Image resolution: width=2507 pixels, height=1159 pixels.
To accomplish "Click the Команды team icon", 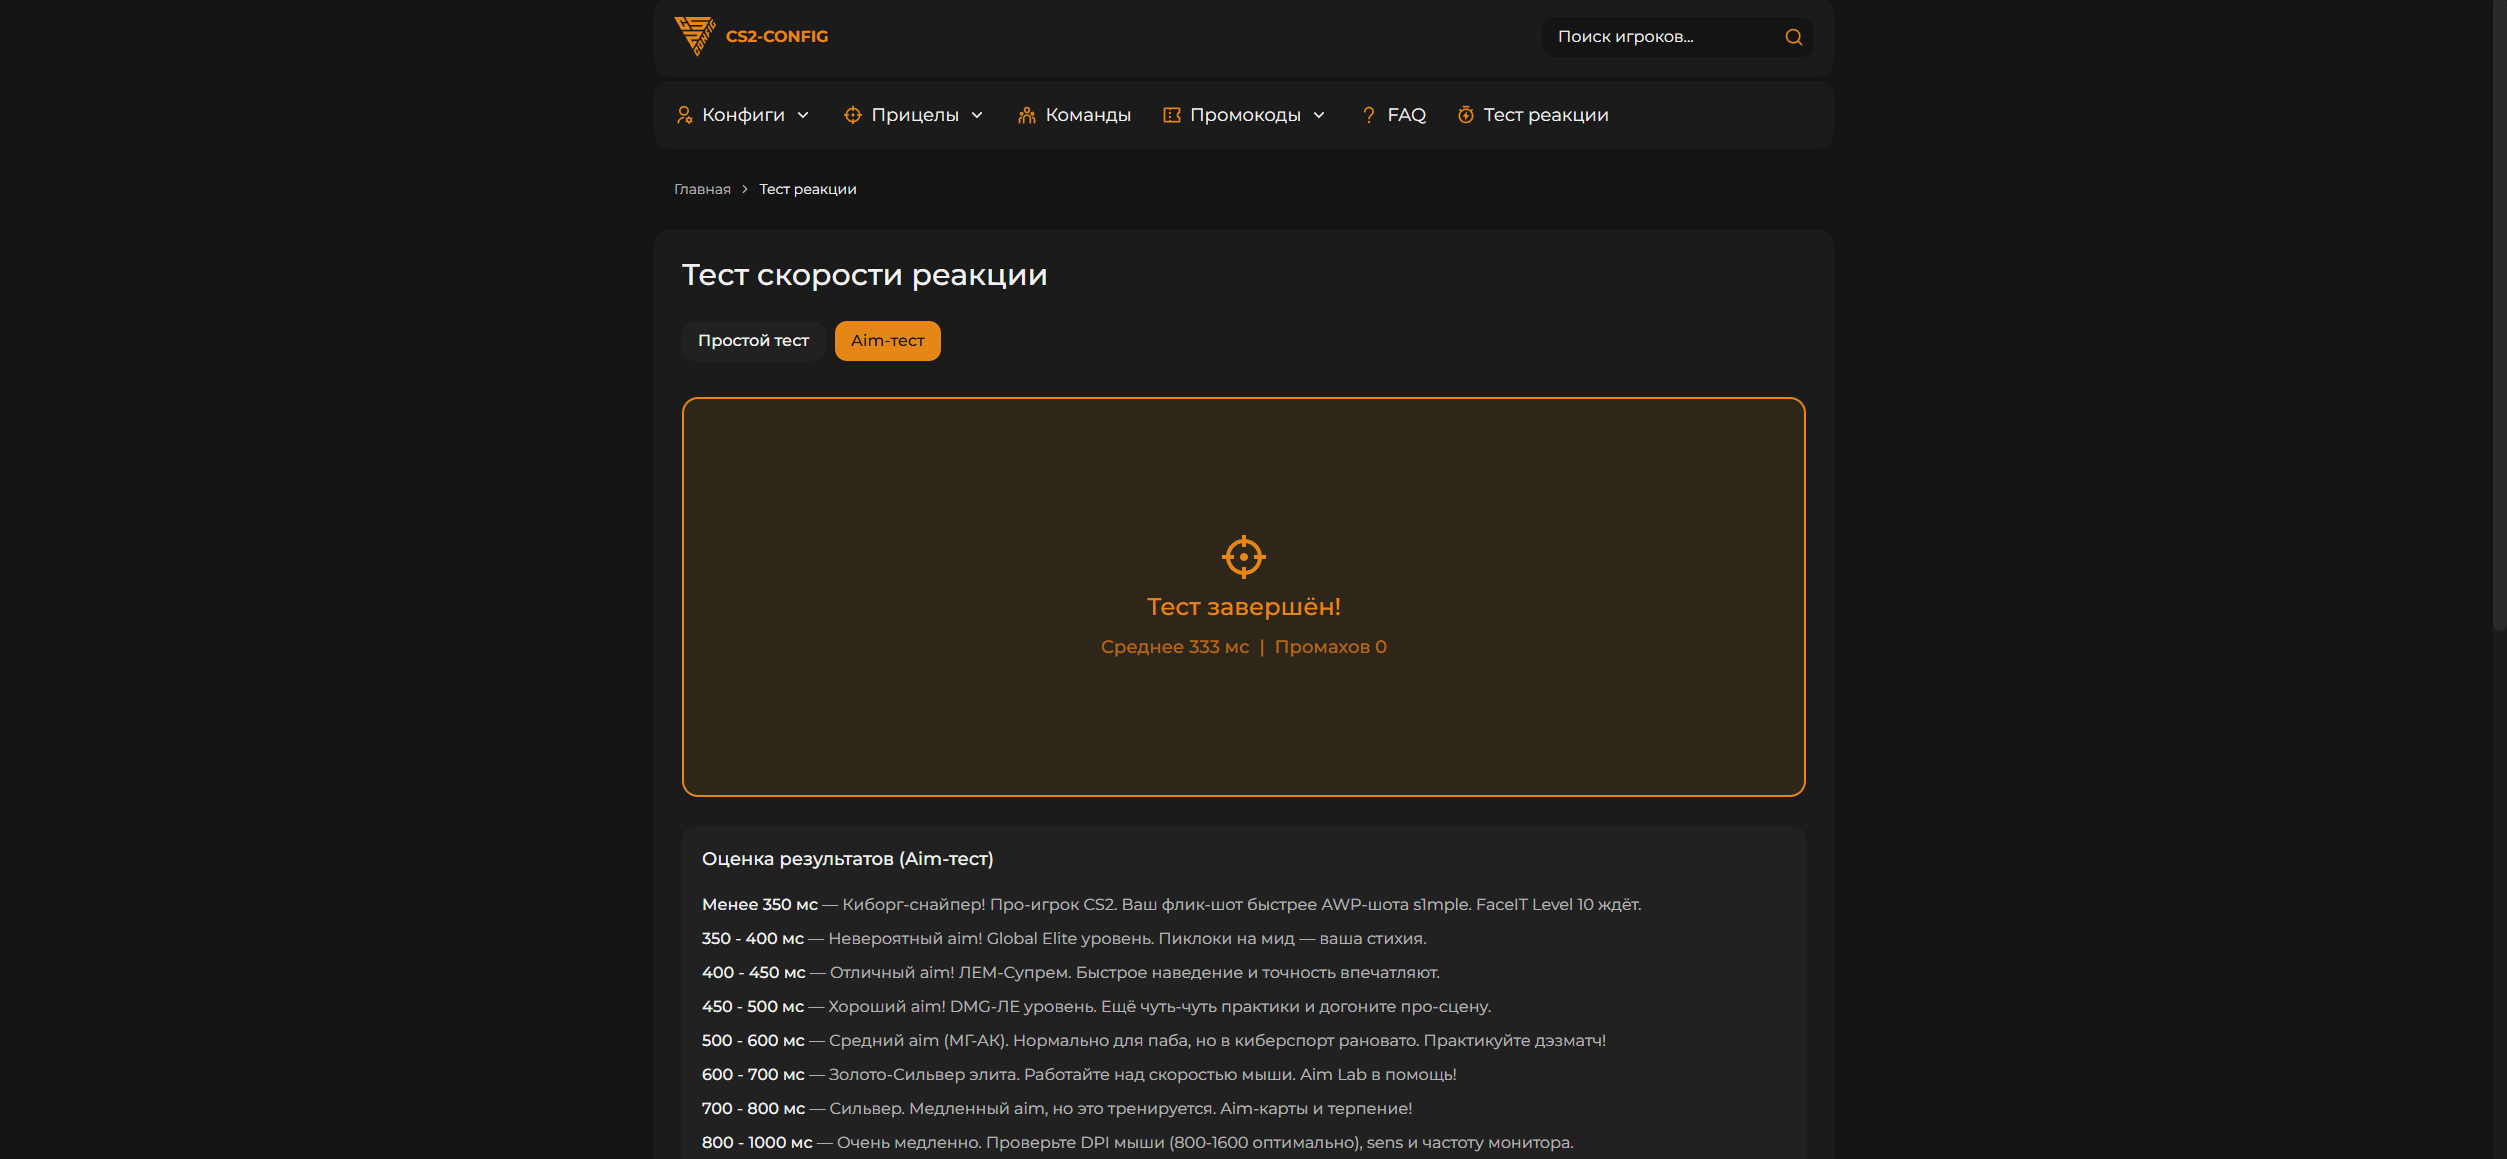I will 1026,115.
